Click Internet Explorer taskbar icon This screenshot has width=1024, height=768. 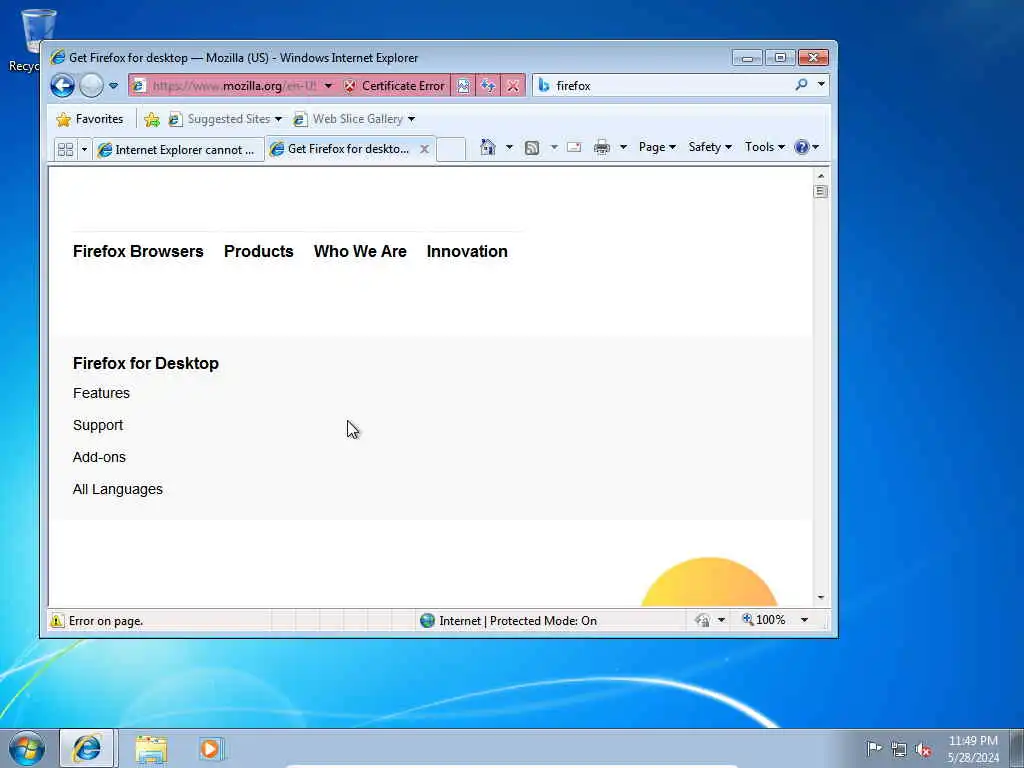(88, 748)
